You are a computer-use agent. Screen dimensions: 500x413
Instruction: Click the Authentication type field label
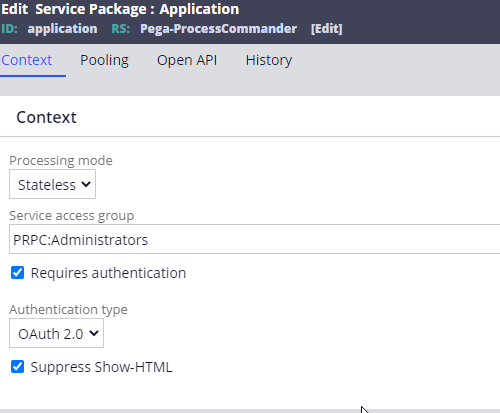68,310
